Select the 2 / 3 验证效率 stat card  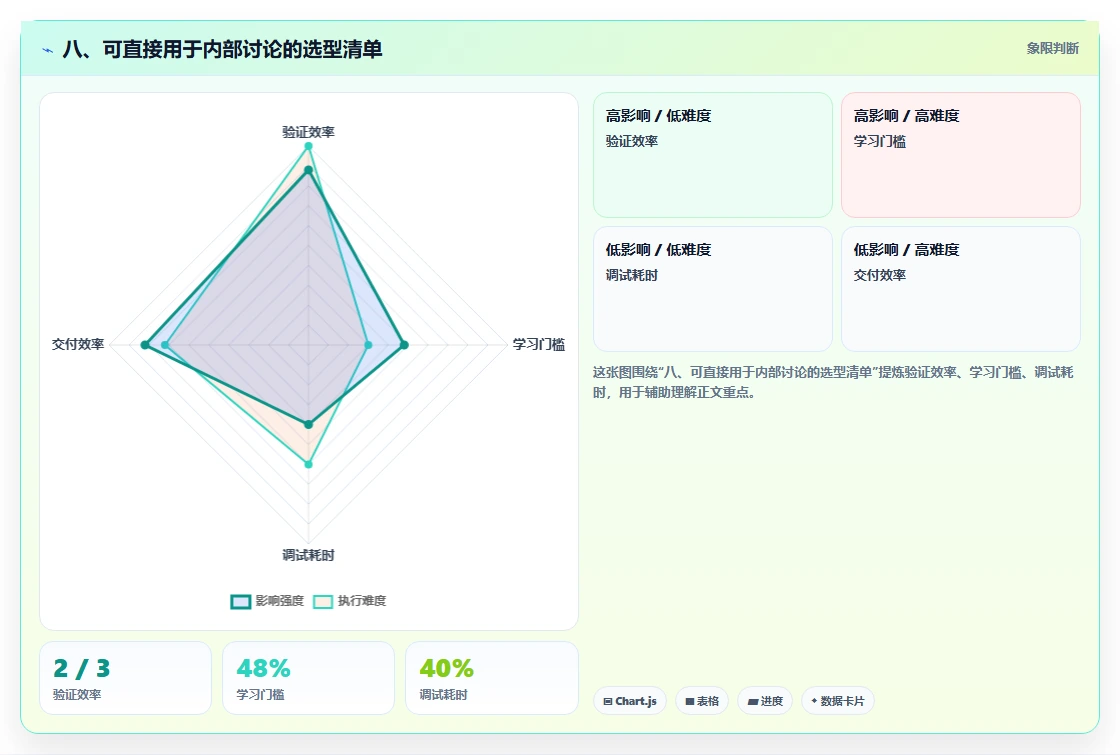pyautogui.click(x=126, y=678)
